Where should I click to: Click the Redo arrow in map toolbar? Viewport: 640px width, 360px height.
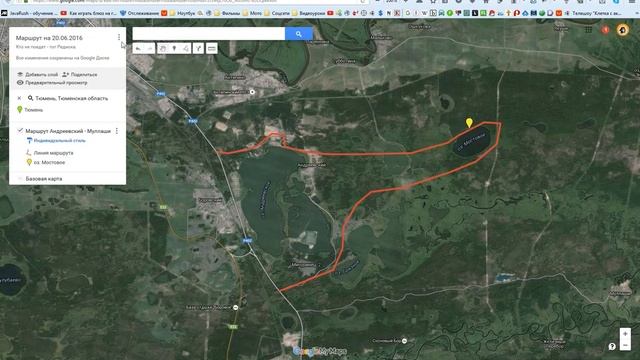point(150,49)
